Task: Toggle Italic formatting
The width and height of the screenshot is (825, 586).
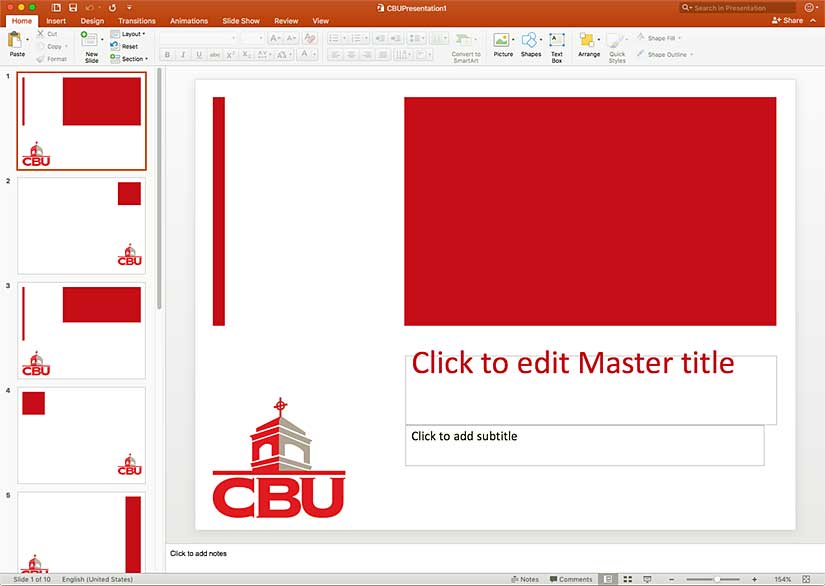Action: (x=183, y=54)
